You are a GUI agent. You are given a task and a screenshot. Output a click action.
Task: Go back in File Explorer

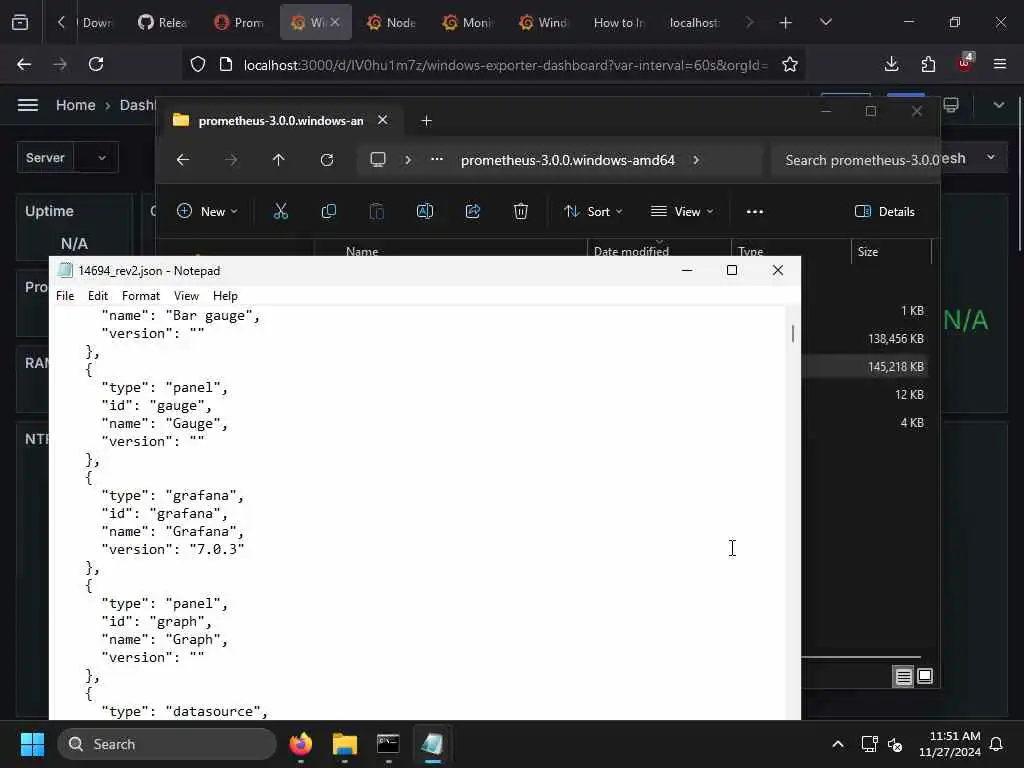[183, 160]
